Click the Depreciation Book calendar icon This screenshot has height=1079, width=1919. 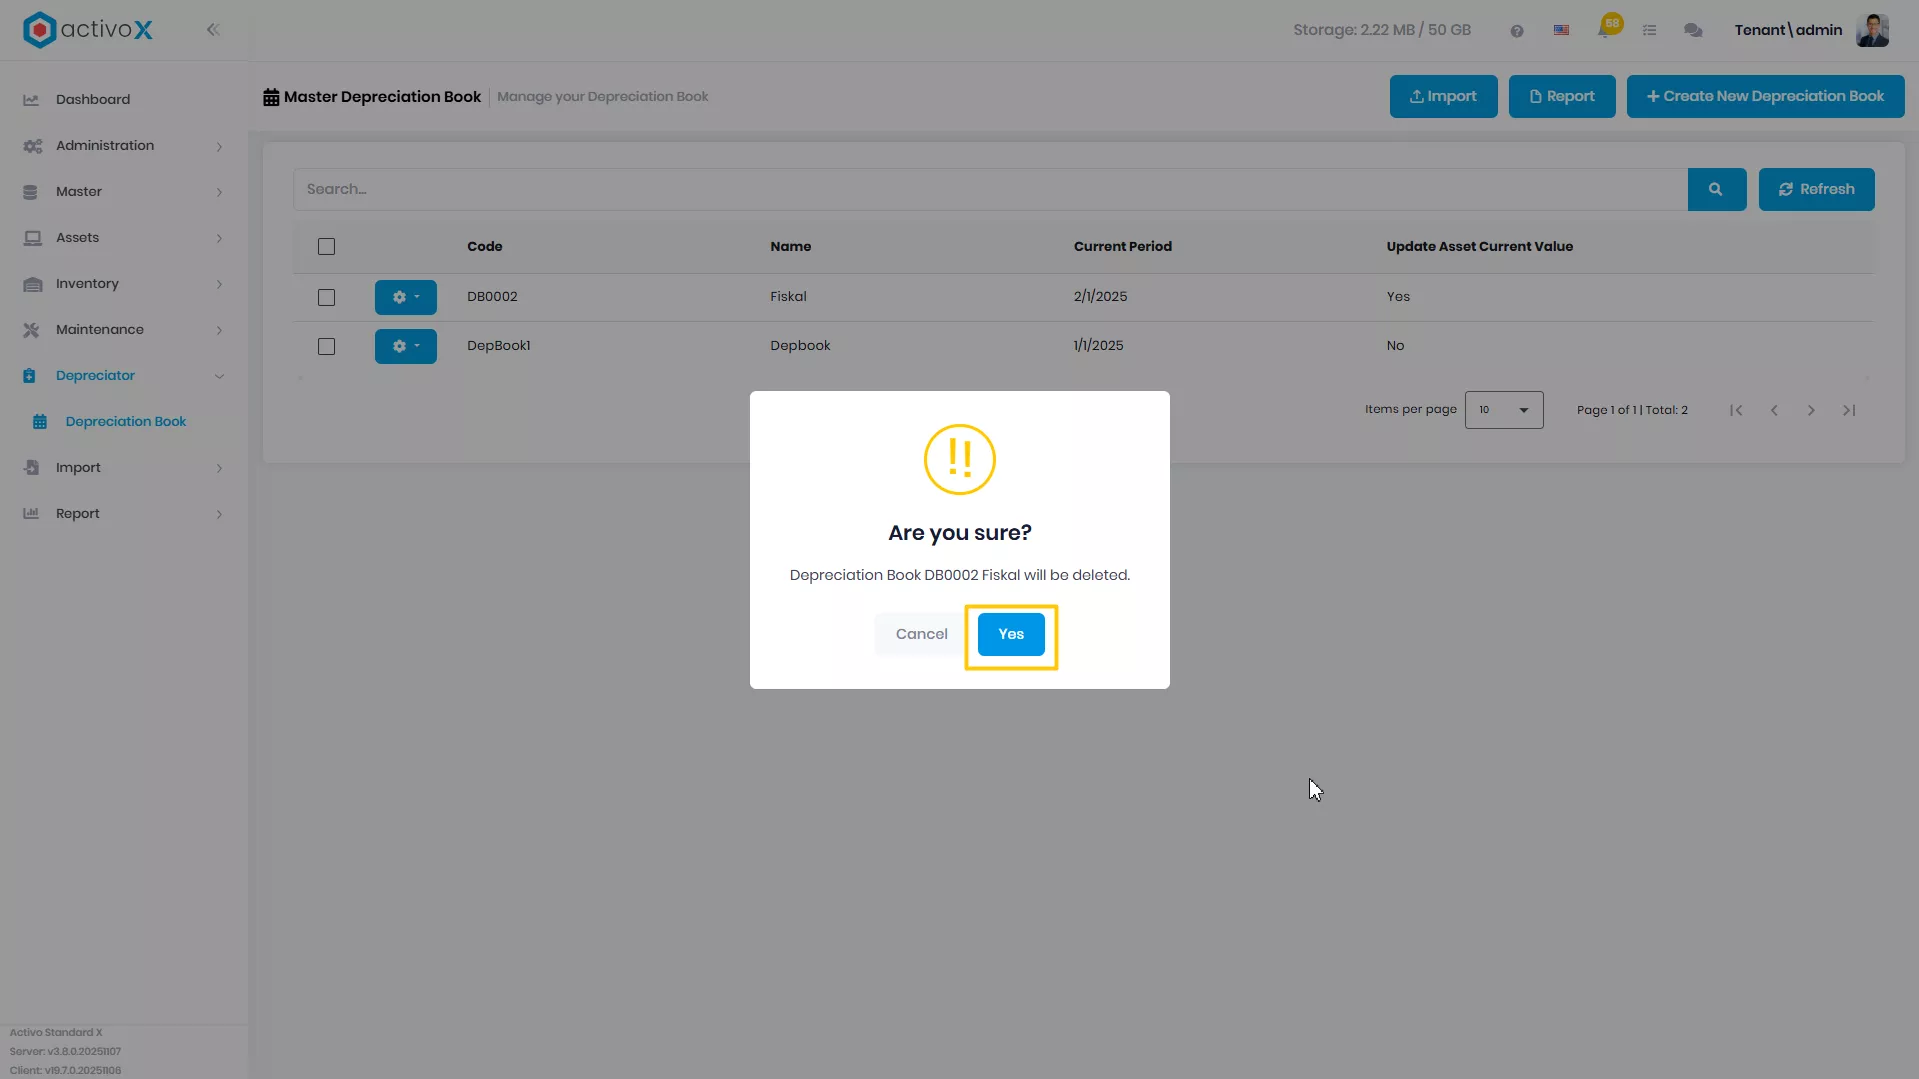coord(40,422)
